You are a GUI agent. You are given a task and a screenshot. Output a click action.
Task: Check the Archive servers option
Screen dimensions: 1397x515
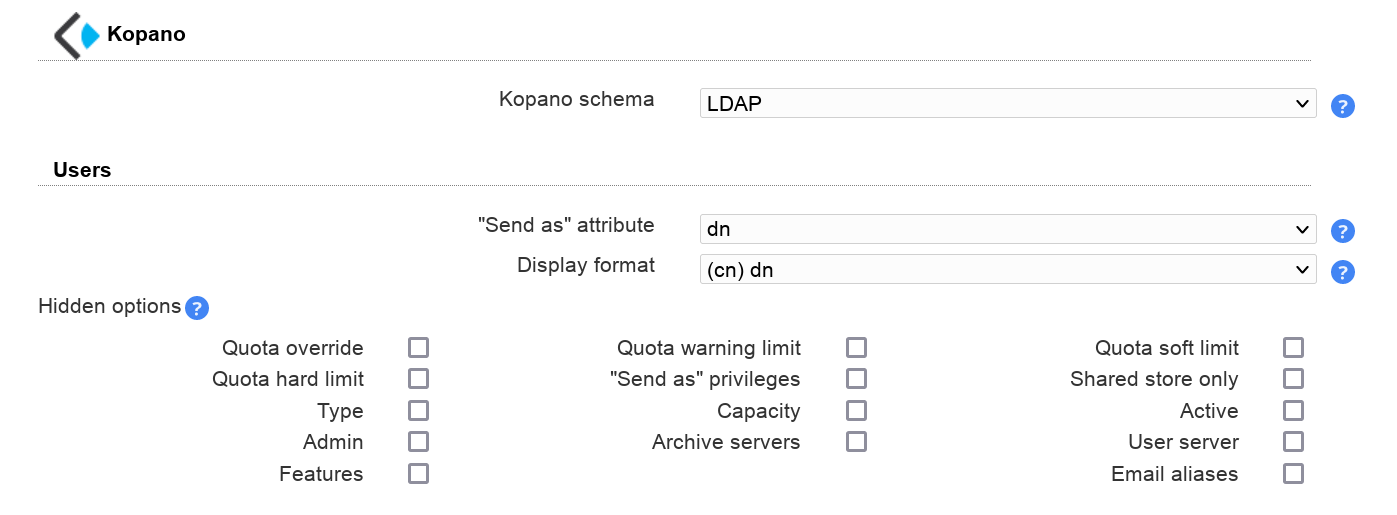coord(856,442)
